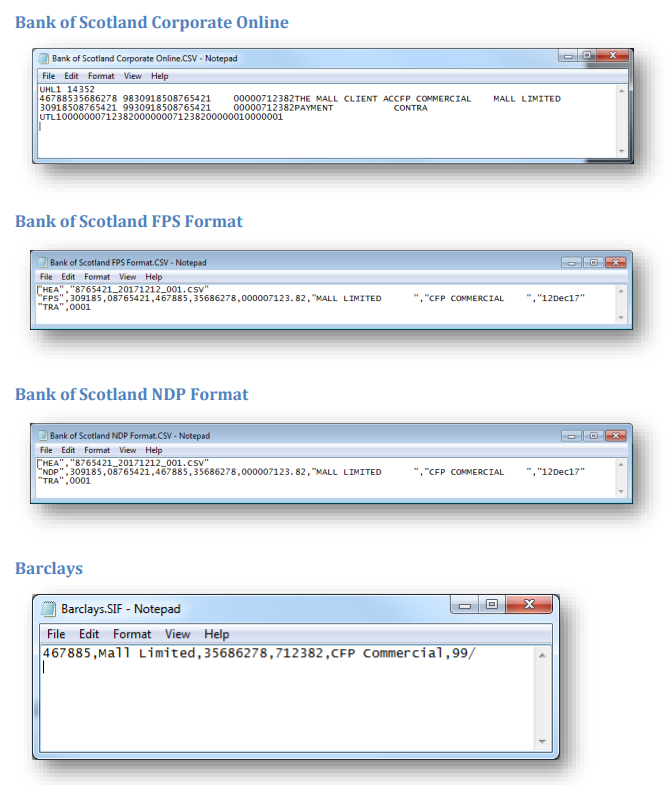Open Help menu in FPS Format Notepad window
The height and width of the screenshot is (785, 666).
tap(154, 277)
